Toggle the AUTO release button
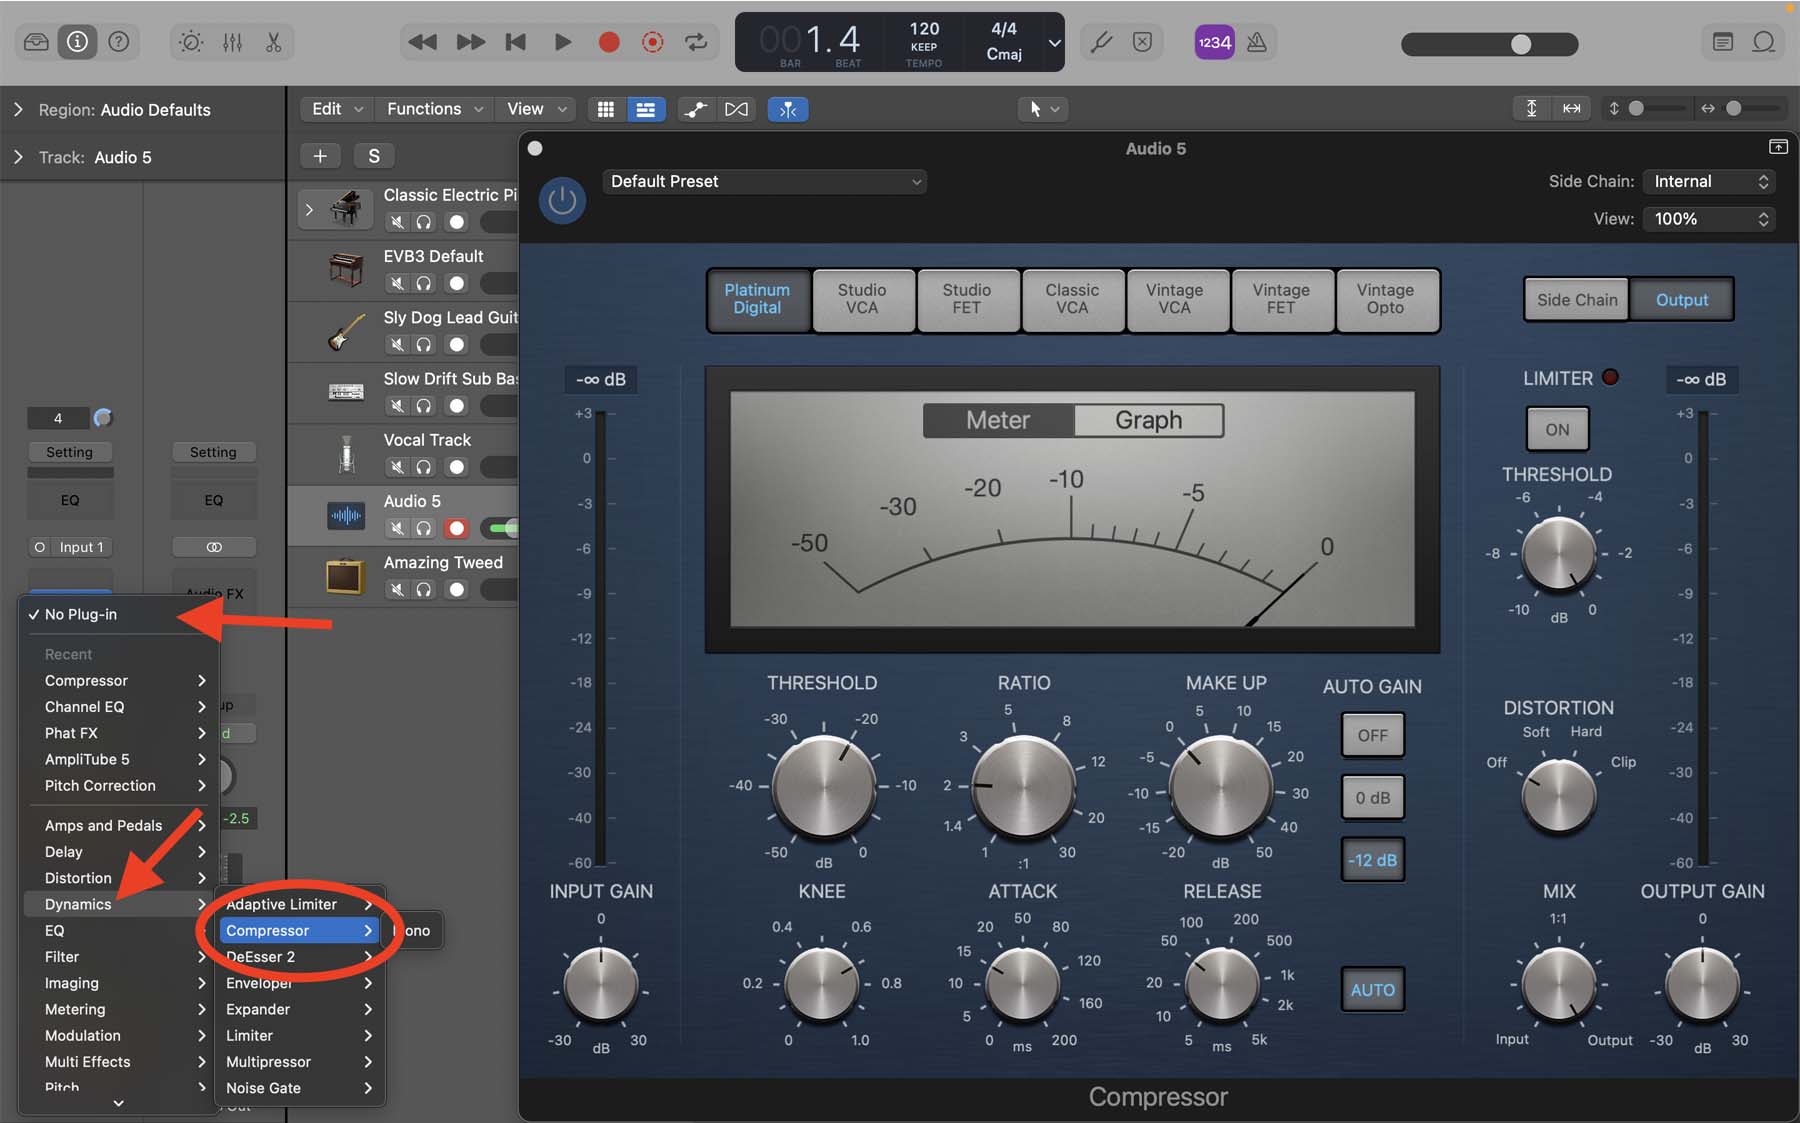 pos(1372,990)
